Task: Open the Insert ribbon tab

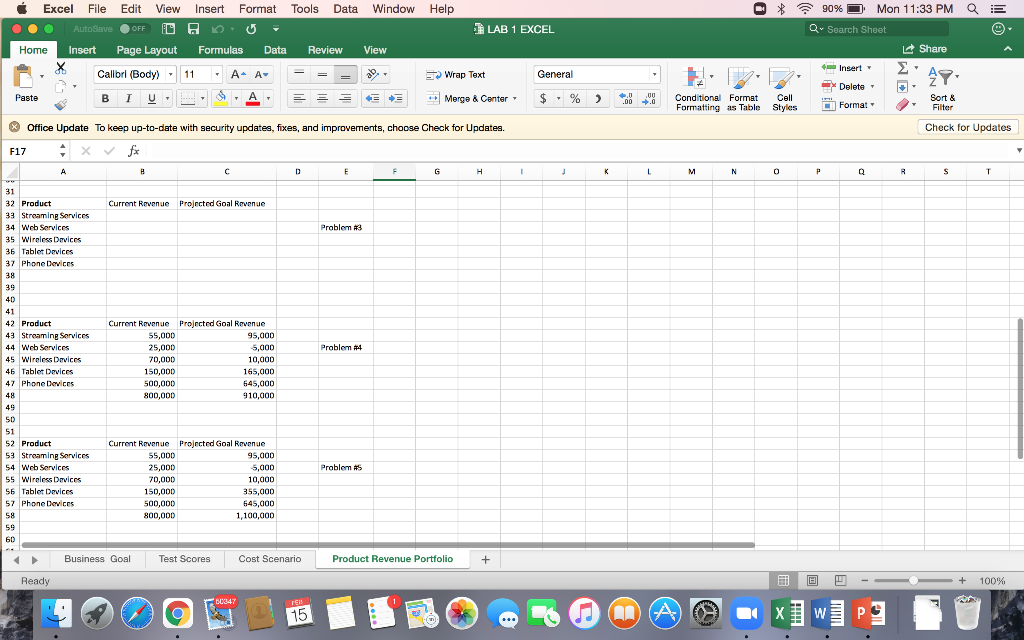Action: point(82,50)
